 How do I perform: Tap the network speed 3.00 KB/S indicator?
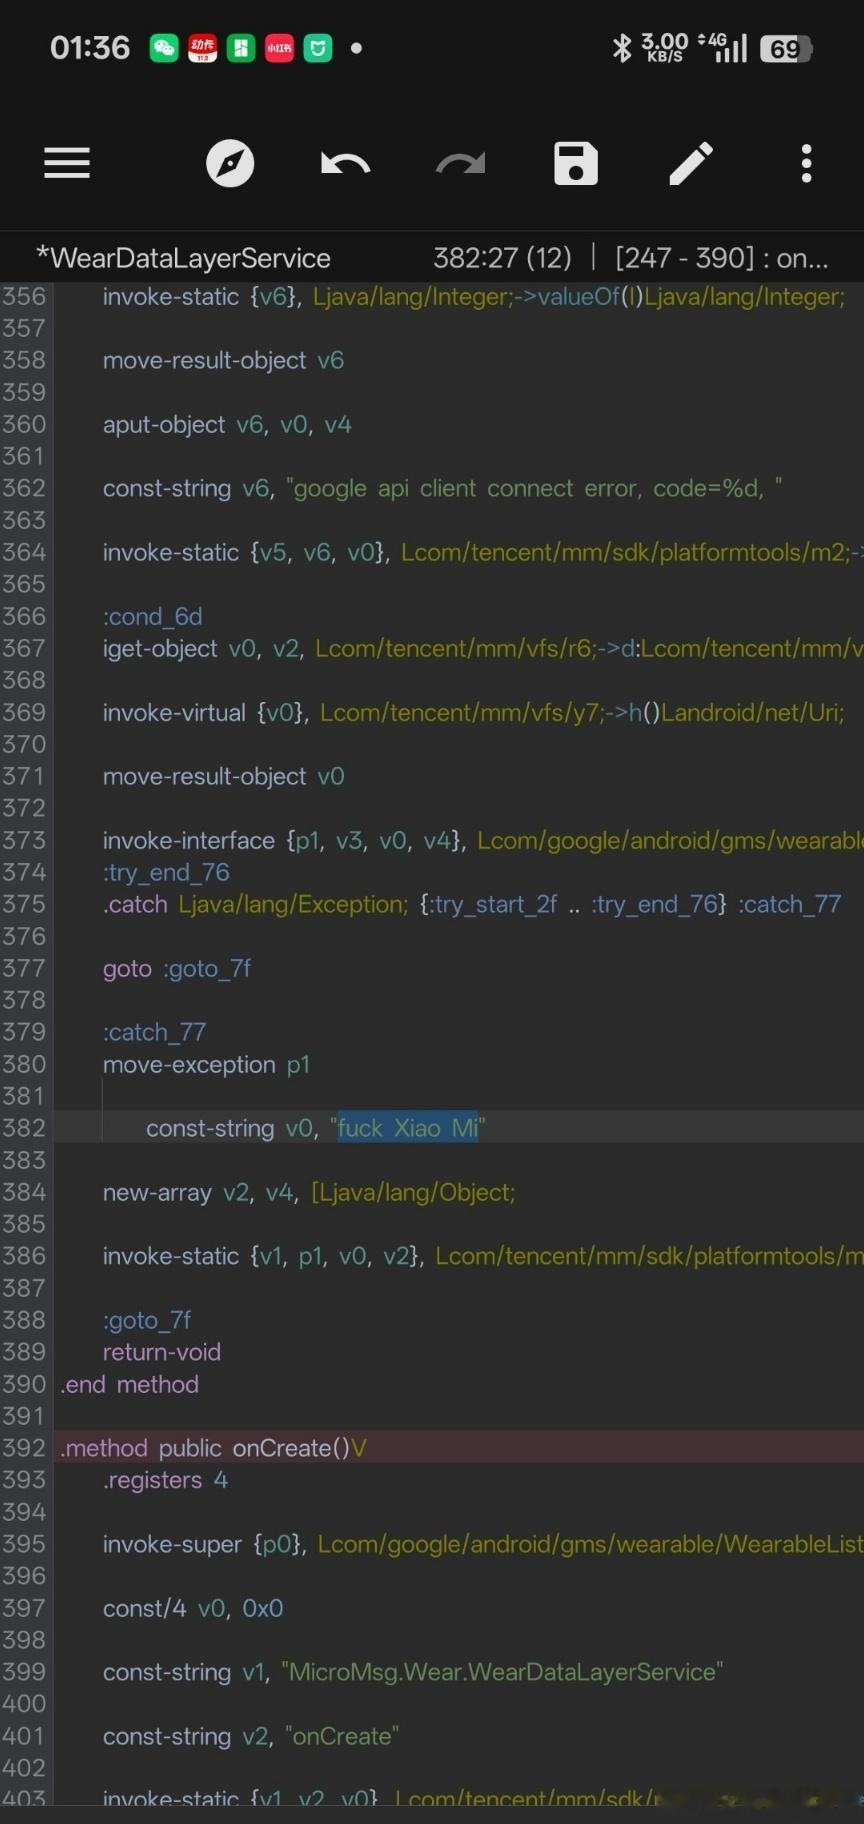point(664,47)
